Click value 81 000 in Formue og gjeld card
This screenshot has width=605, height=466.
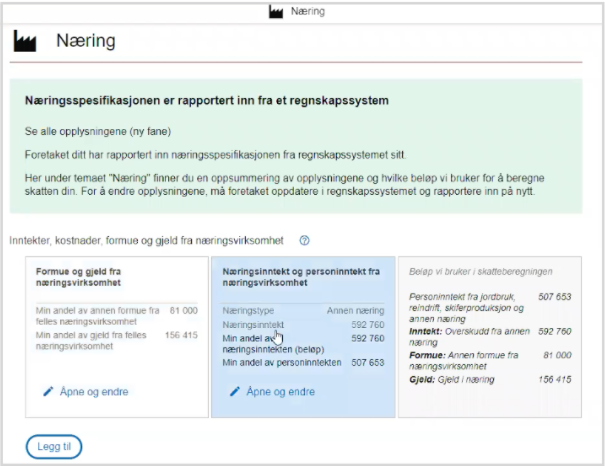183,311
